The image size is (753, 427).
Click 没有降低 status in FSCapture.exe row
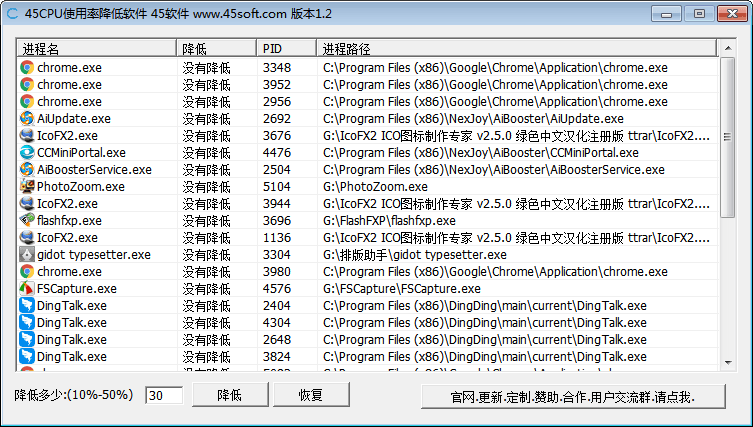coord(206,289)
